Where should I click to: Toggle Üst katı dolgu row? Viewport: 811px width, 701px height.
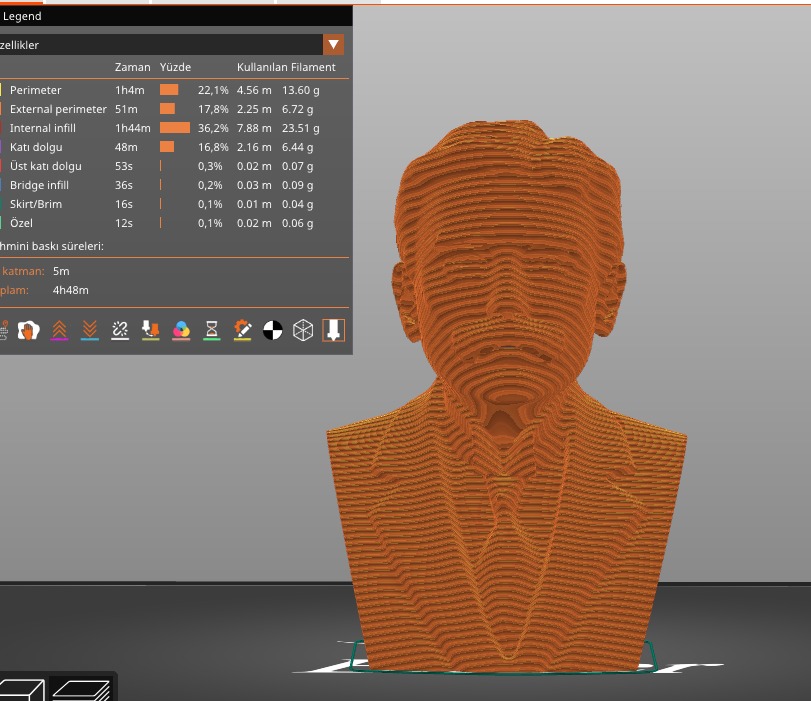click(x=174, y=166)
